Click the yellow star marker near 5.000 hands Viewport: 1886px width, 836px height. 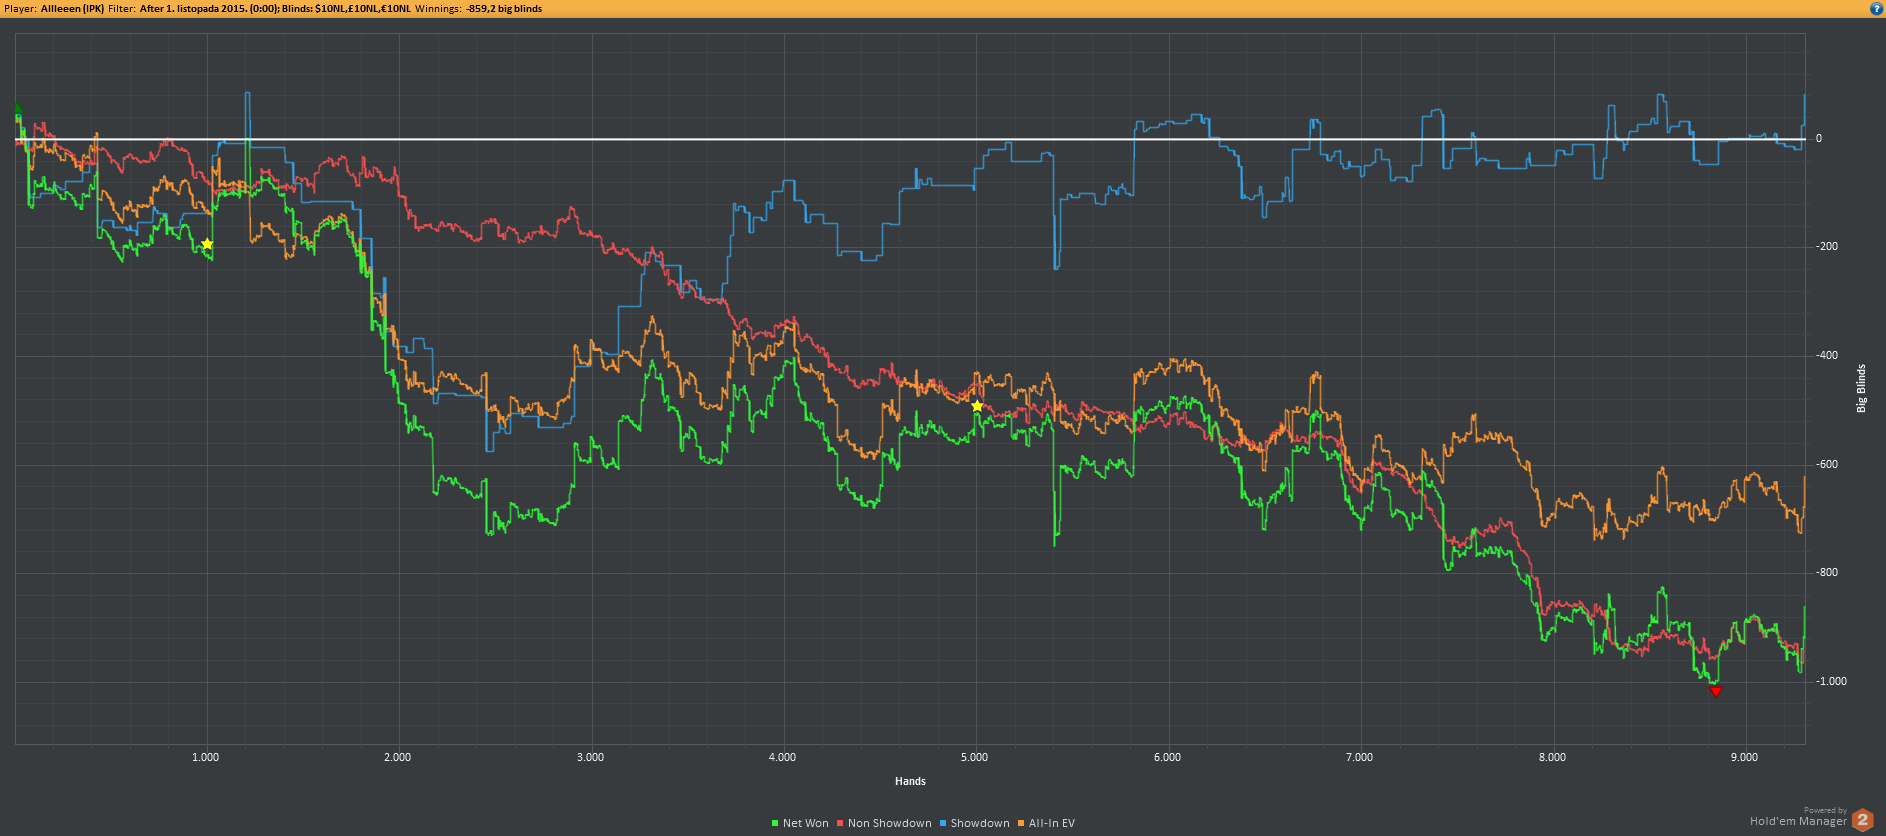pos(977,406)
